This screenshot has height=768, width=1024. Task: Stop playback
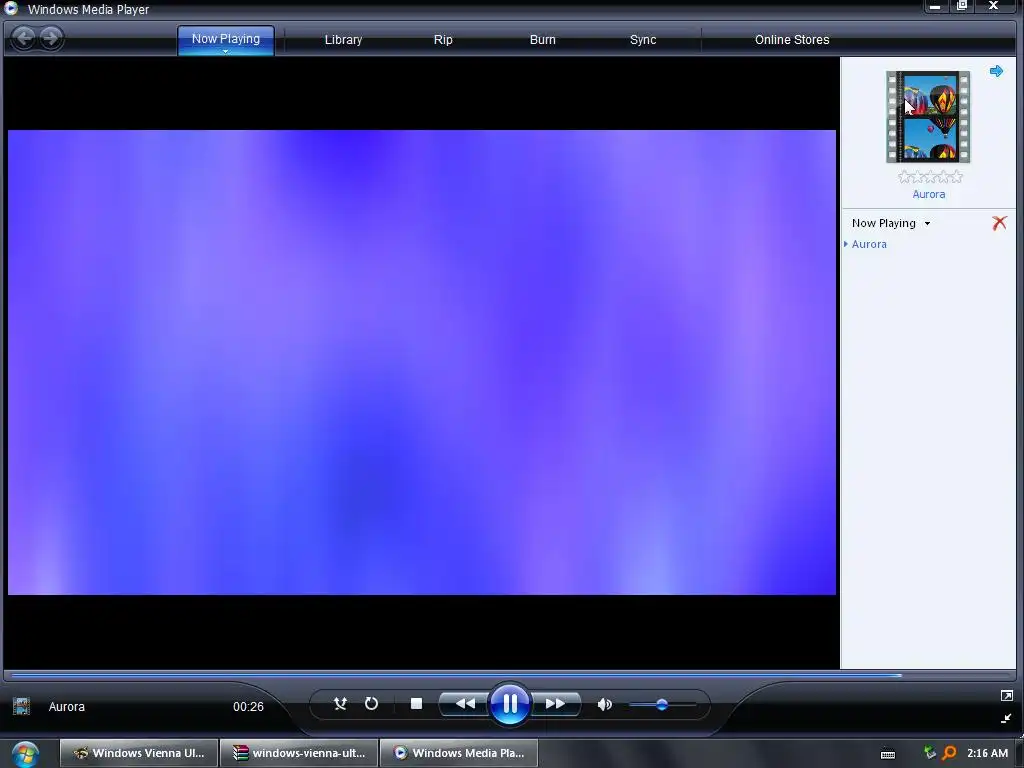click(417, 703)
